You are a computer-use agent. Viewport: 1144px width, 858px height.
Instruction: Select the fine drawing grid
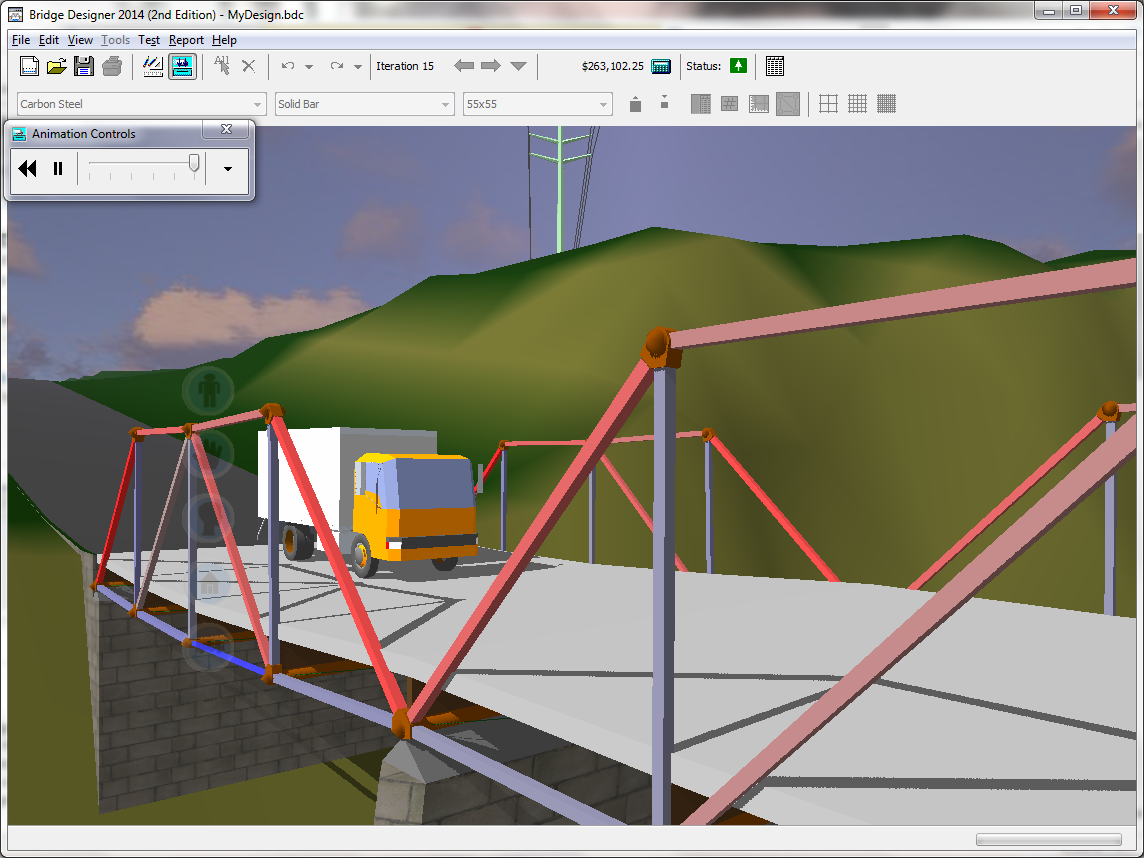(886, 104)
